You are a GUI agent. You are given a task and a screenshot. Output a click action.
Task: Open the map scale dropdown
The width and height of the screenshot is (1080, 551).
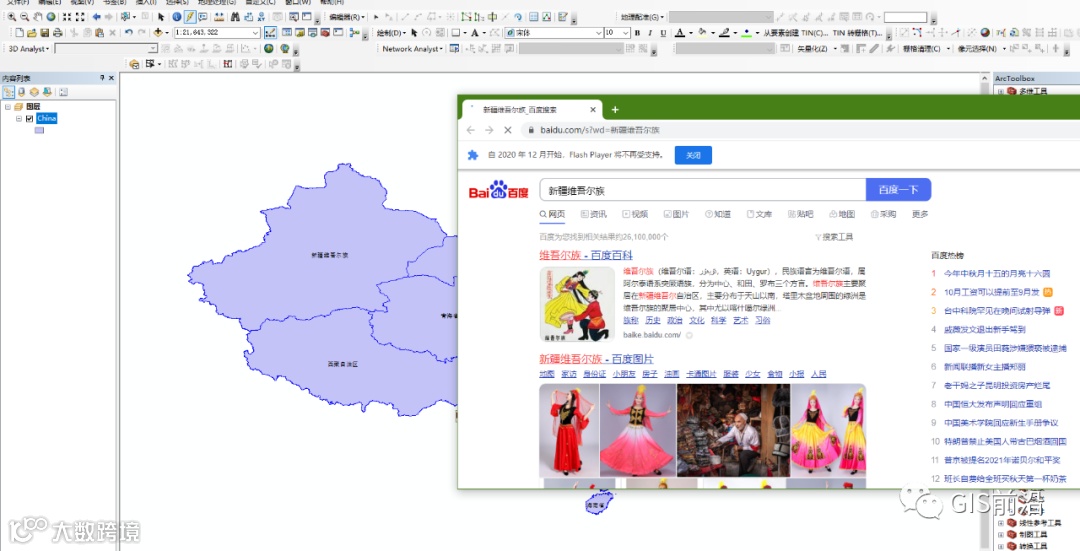[256, 32]
